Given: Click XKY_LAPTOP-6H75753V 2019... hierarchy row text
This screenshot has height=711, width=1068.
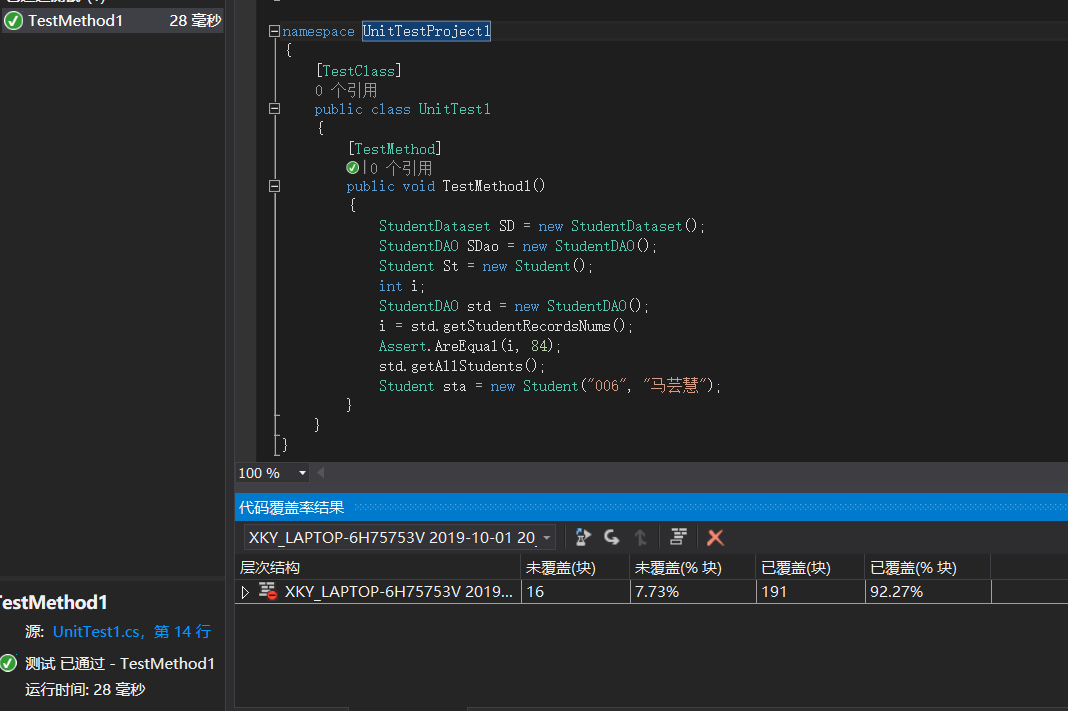Looking at the screenshot, I should click(x=398, y=592).
